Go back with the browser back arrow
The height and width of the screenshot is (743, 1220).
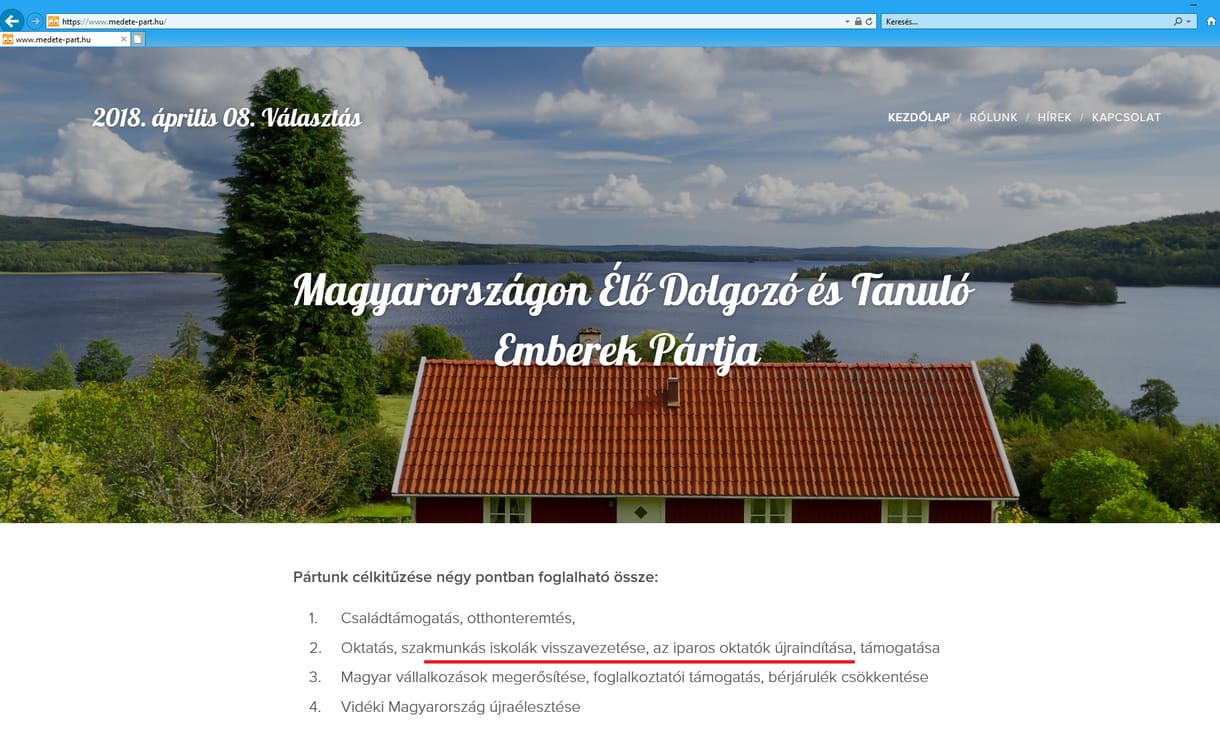click(13, 20)
